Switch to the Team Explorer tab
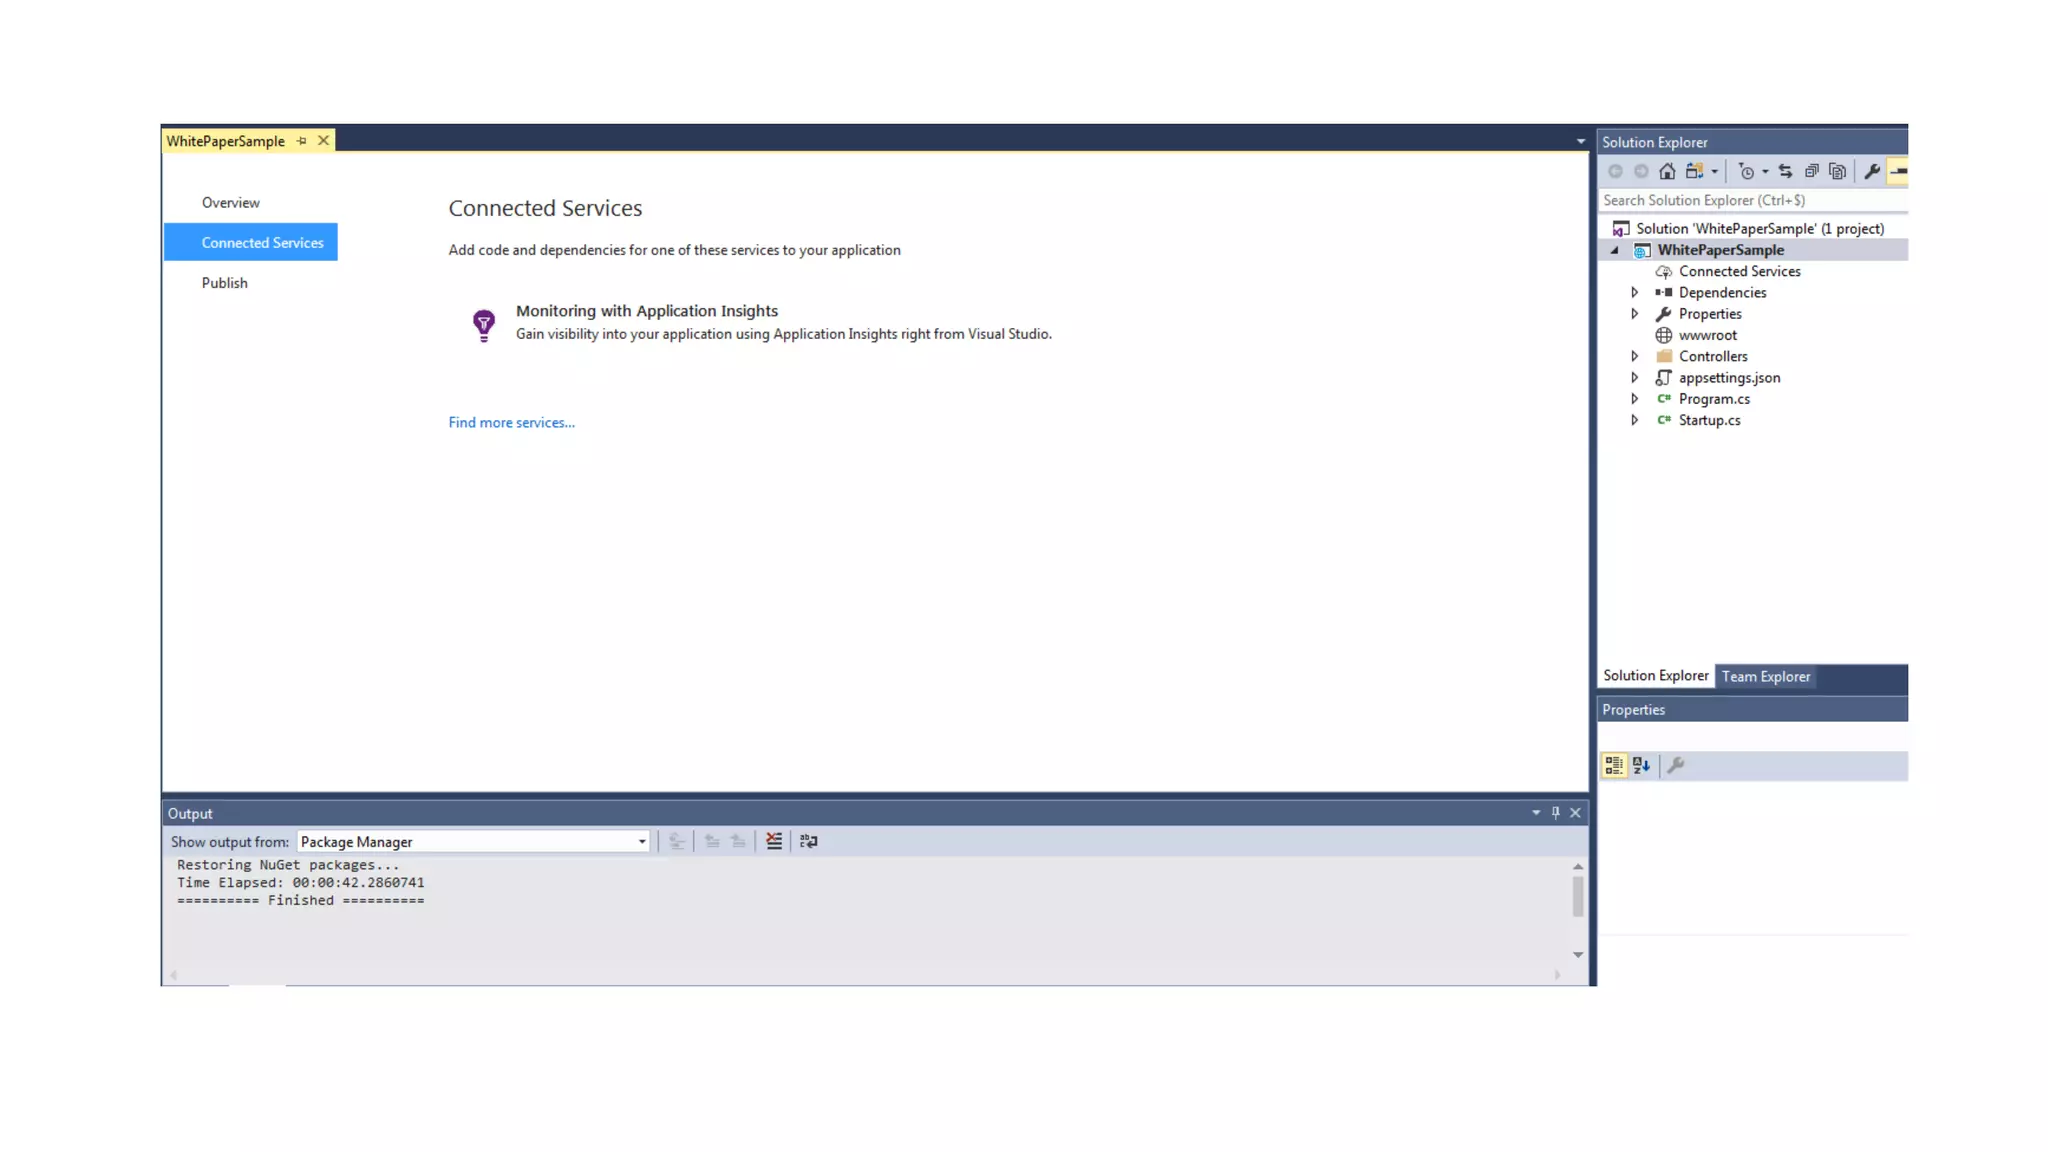Image resolution: width=2048 pixels, height=1152 pixels. click(x=1765, y=677)
